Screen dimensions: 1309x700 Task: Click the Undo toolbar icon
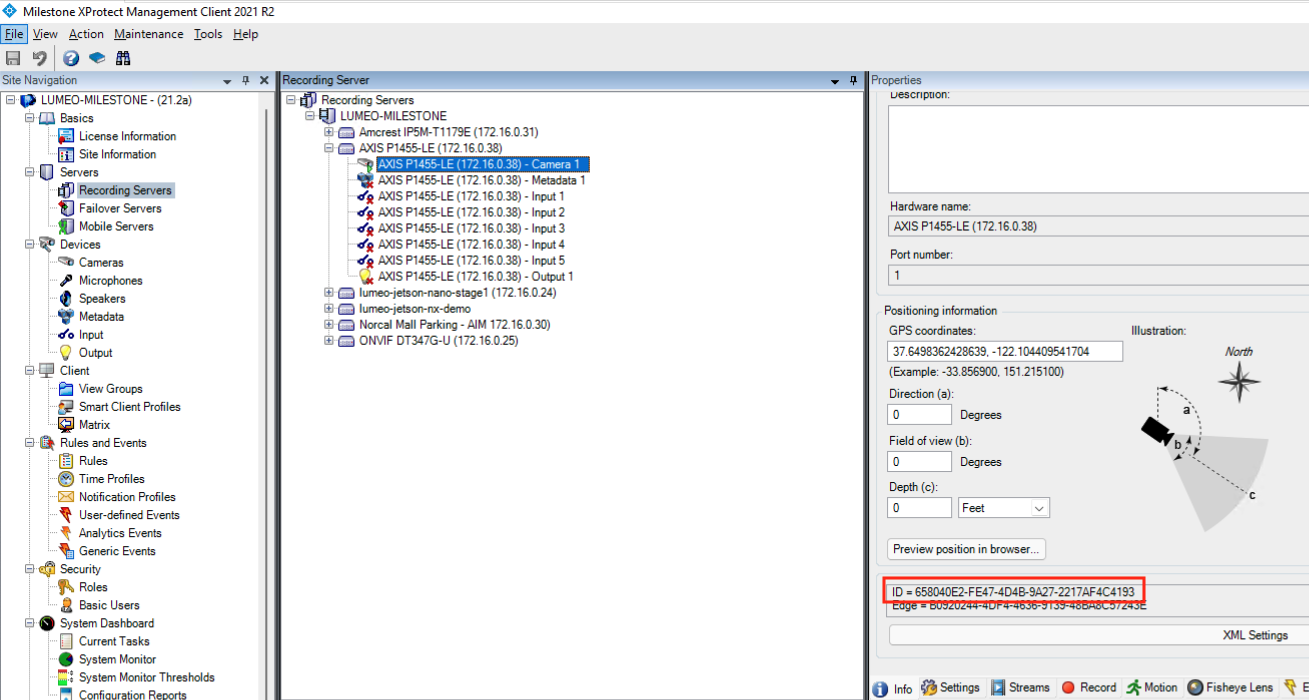pos(39,58)
